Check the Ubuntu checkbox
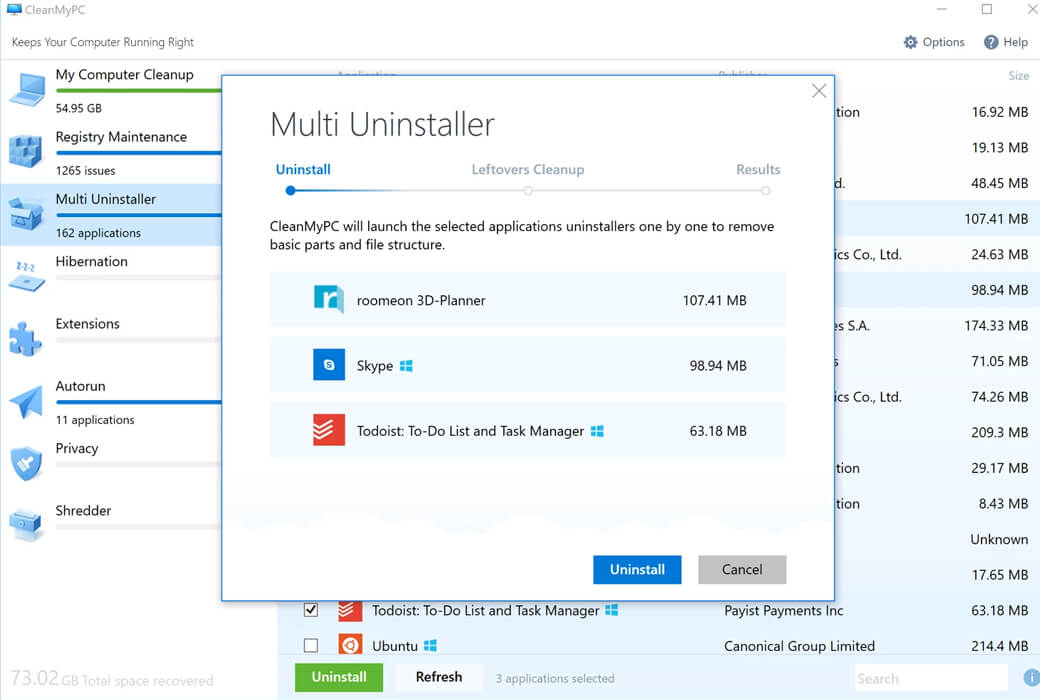This screenshot has width=1040, height=700. point(310,645)
